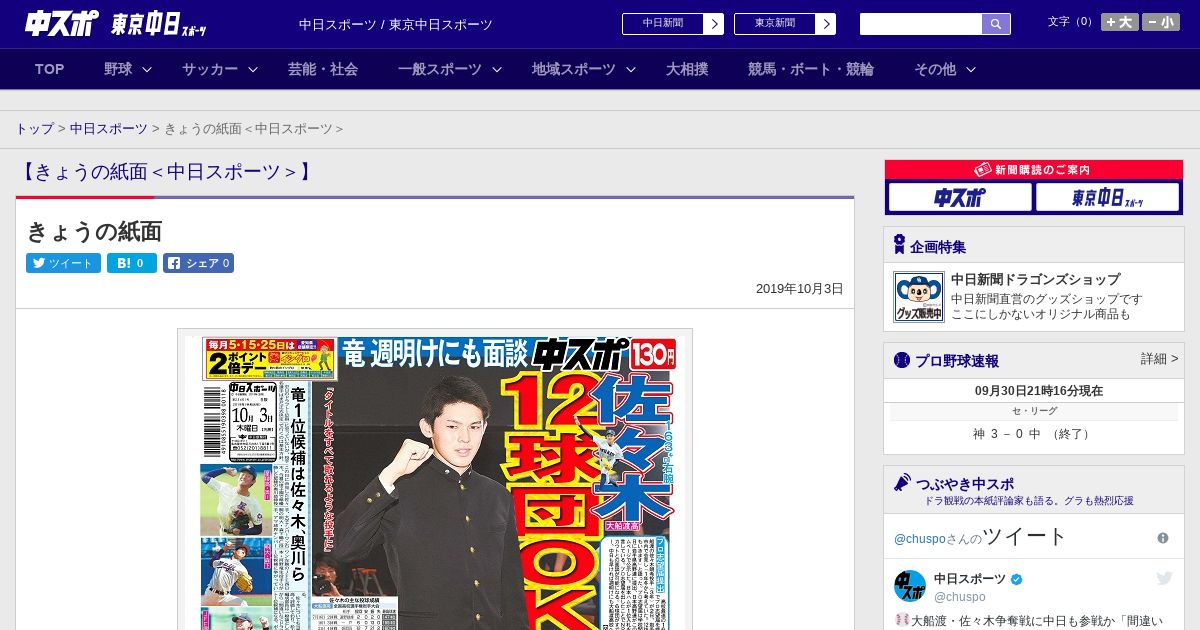The image size is (1200, 630).
Task: Open the その他 menu
Action: pos(935,69)
